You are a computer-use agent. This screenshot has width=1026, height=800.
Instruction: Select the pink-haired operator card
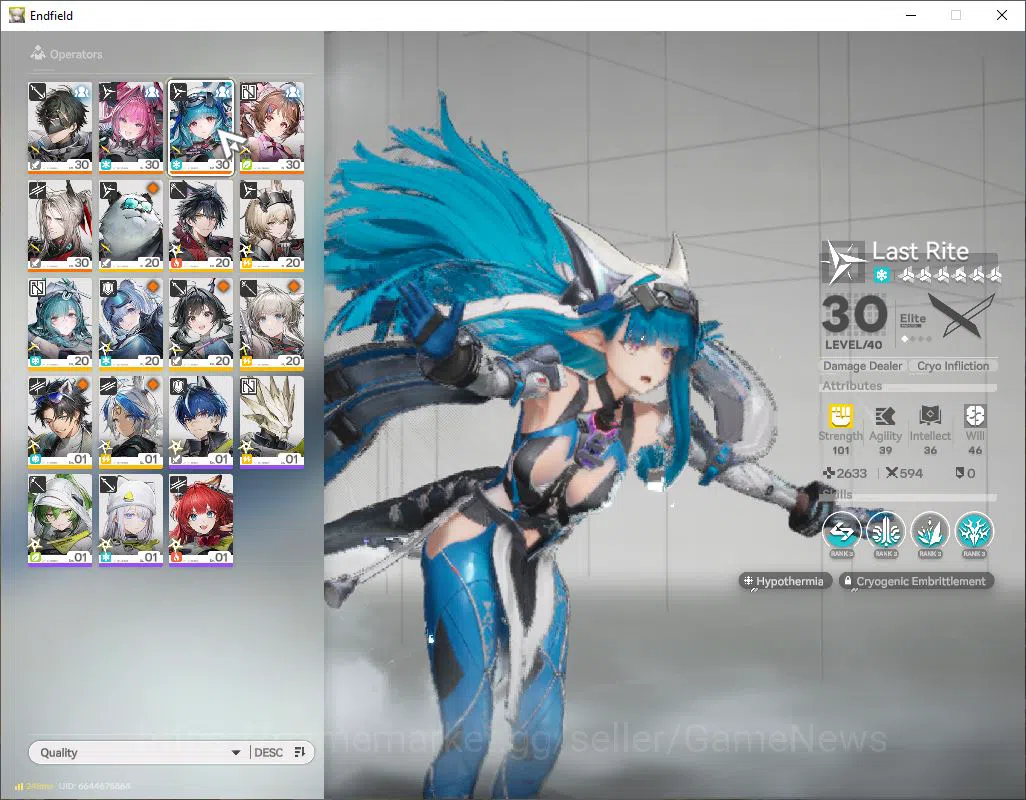tap(131, 127)
